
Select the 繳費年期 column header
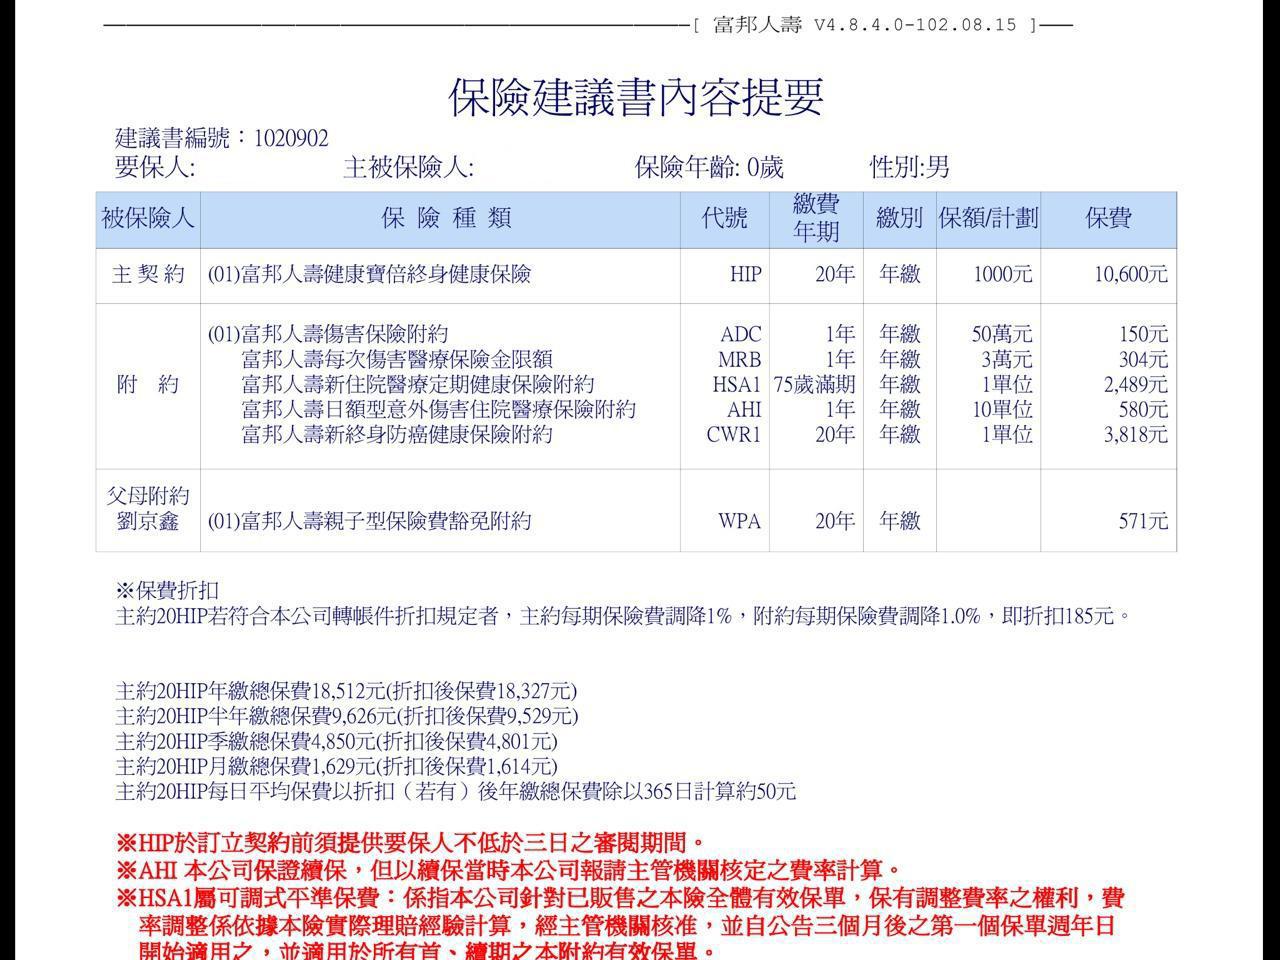(815, 218)
